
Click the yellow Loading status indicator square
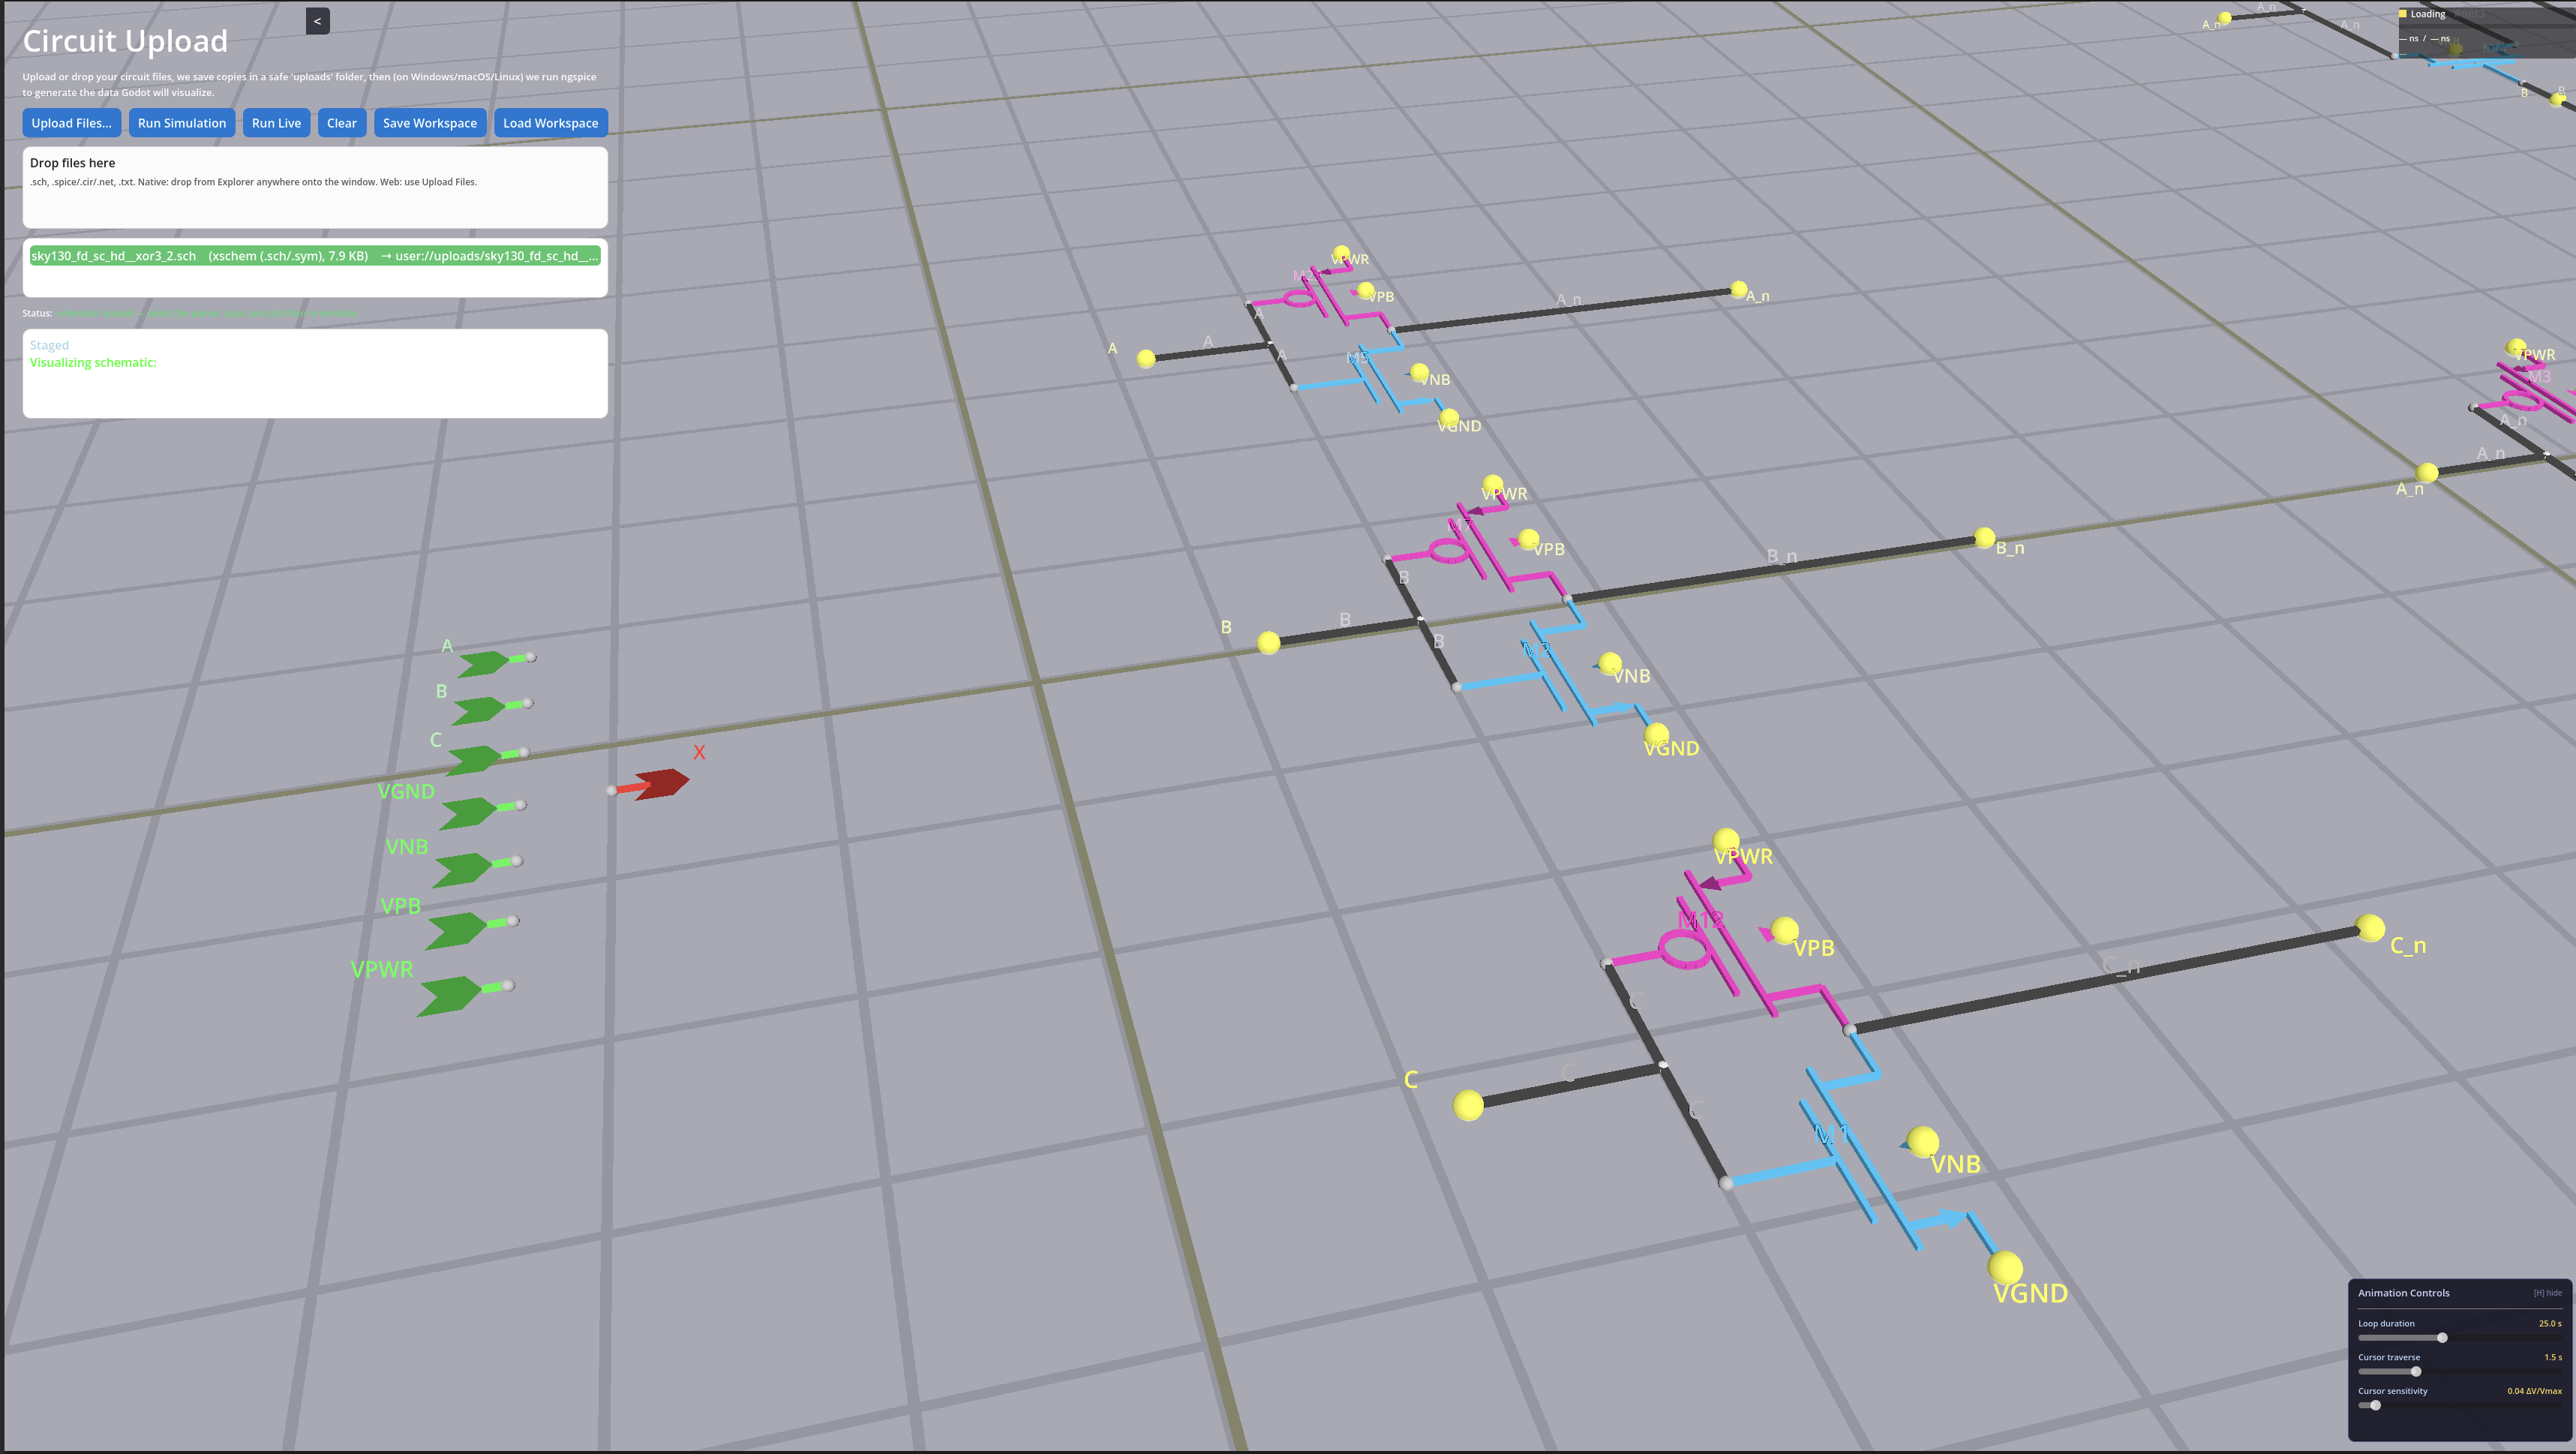pos(2403,14)
